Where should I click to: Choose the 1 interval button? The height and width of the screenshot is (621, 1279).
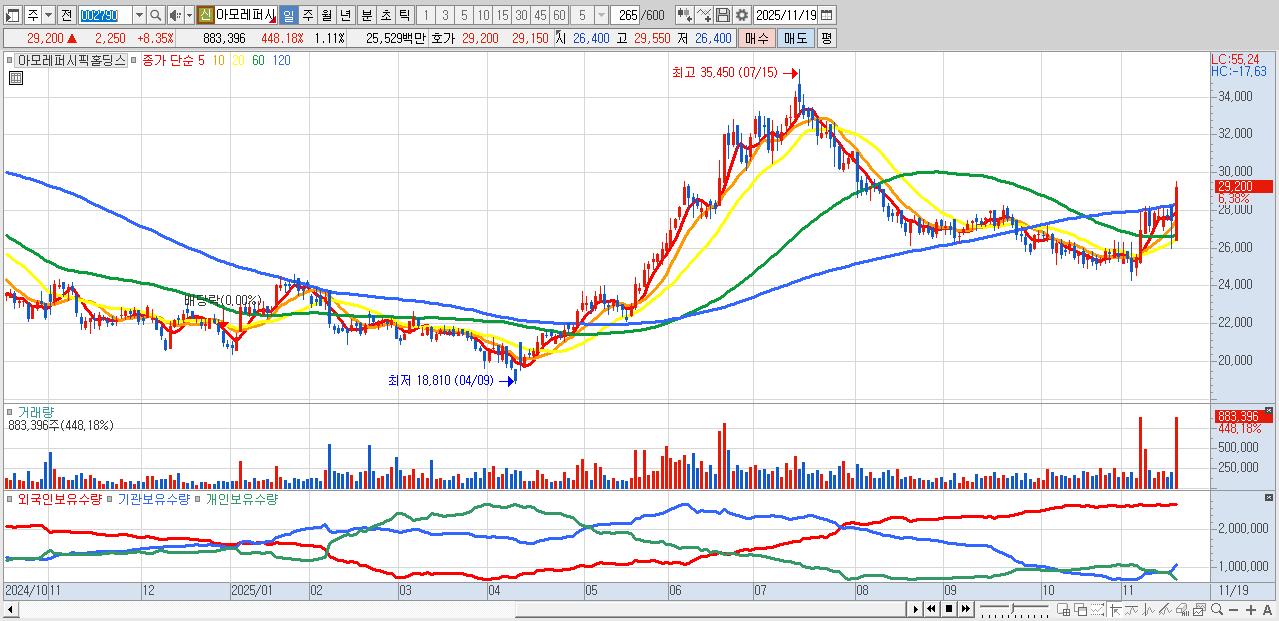426,15
